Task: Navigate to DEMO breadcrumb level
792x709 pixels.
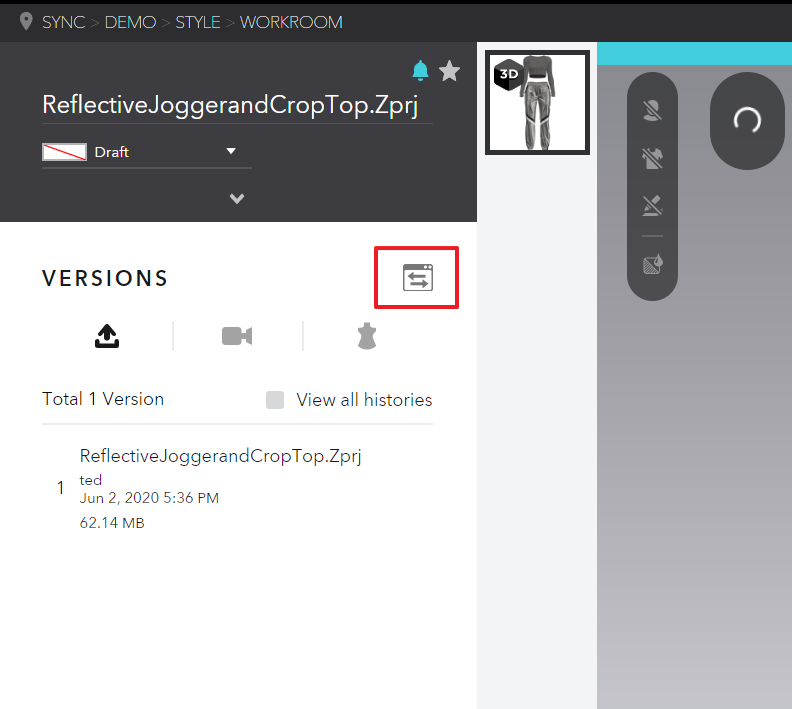Action: [x=130, y=22]
